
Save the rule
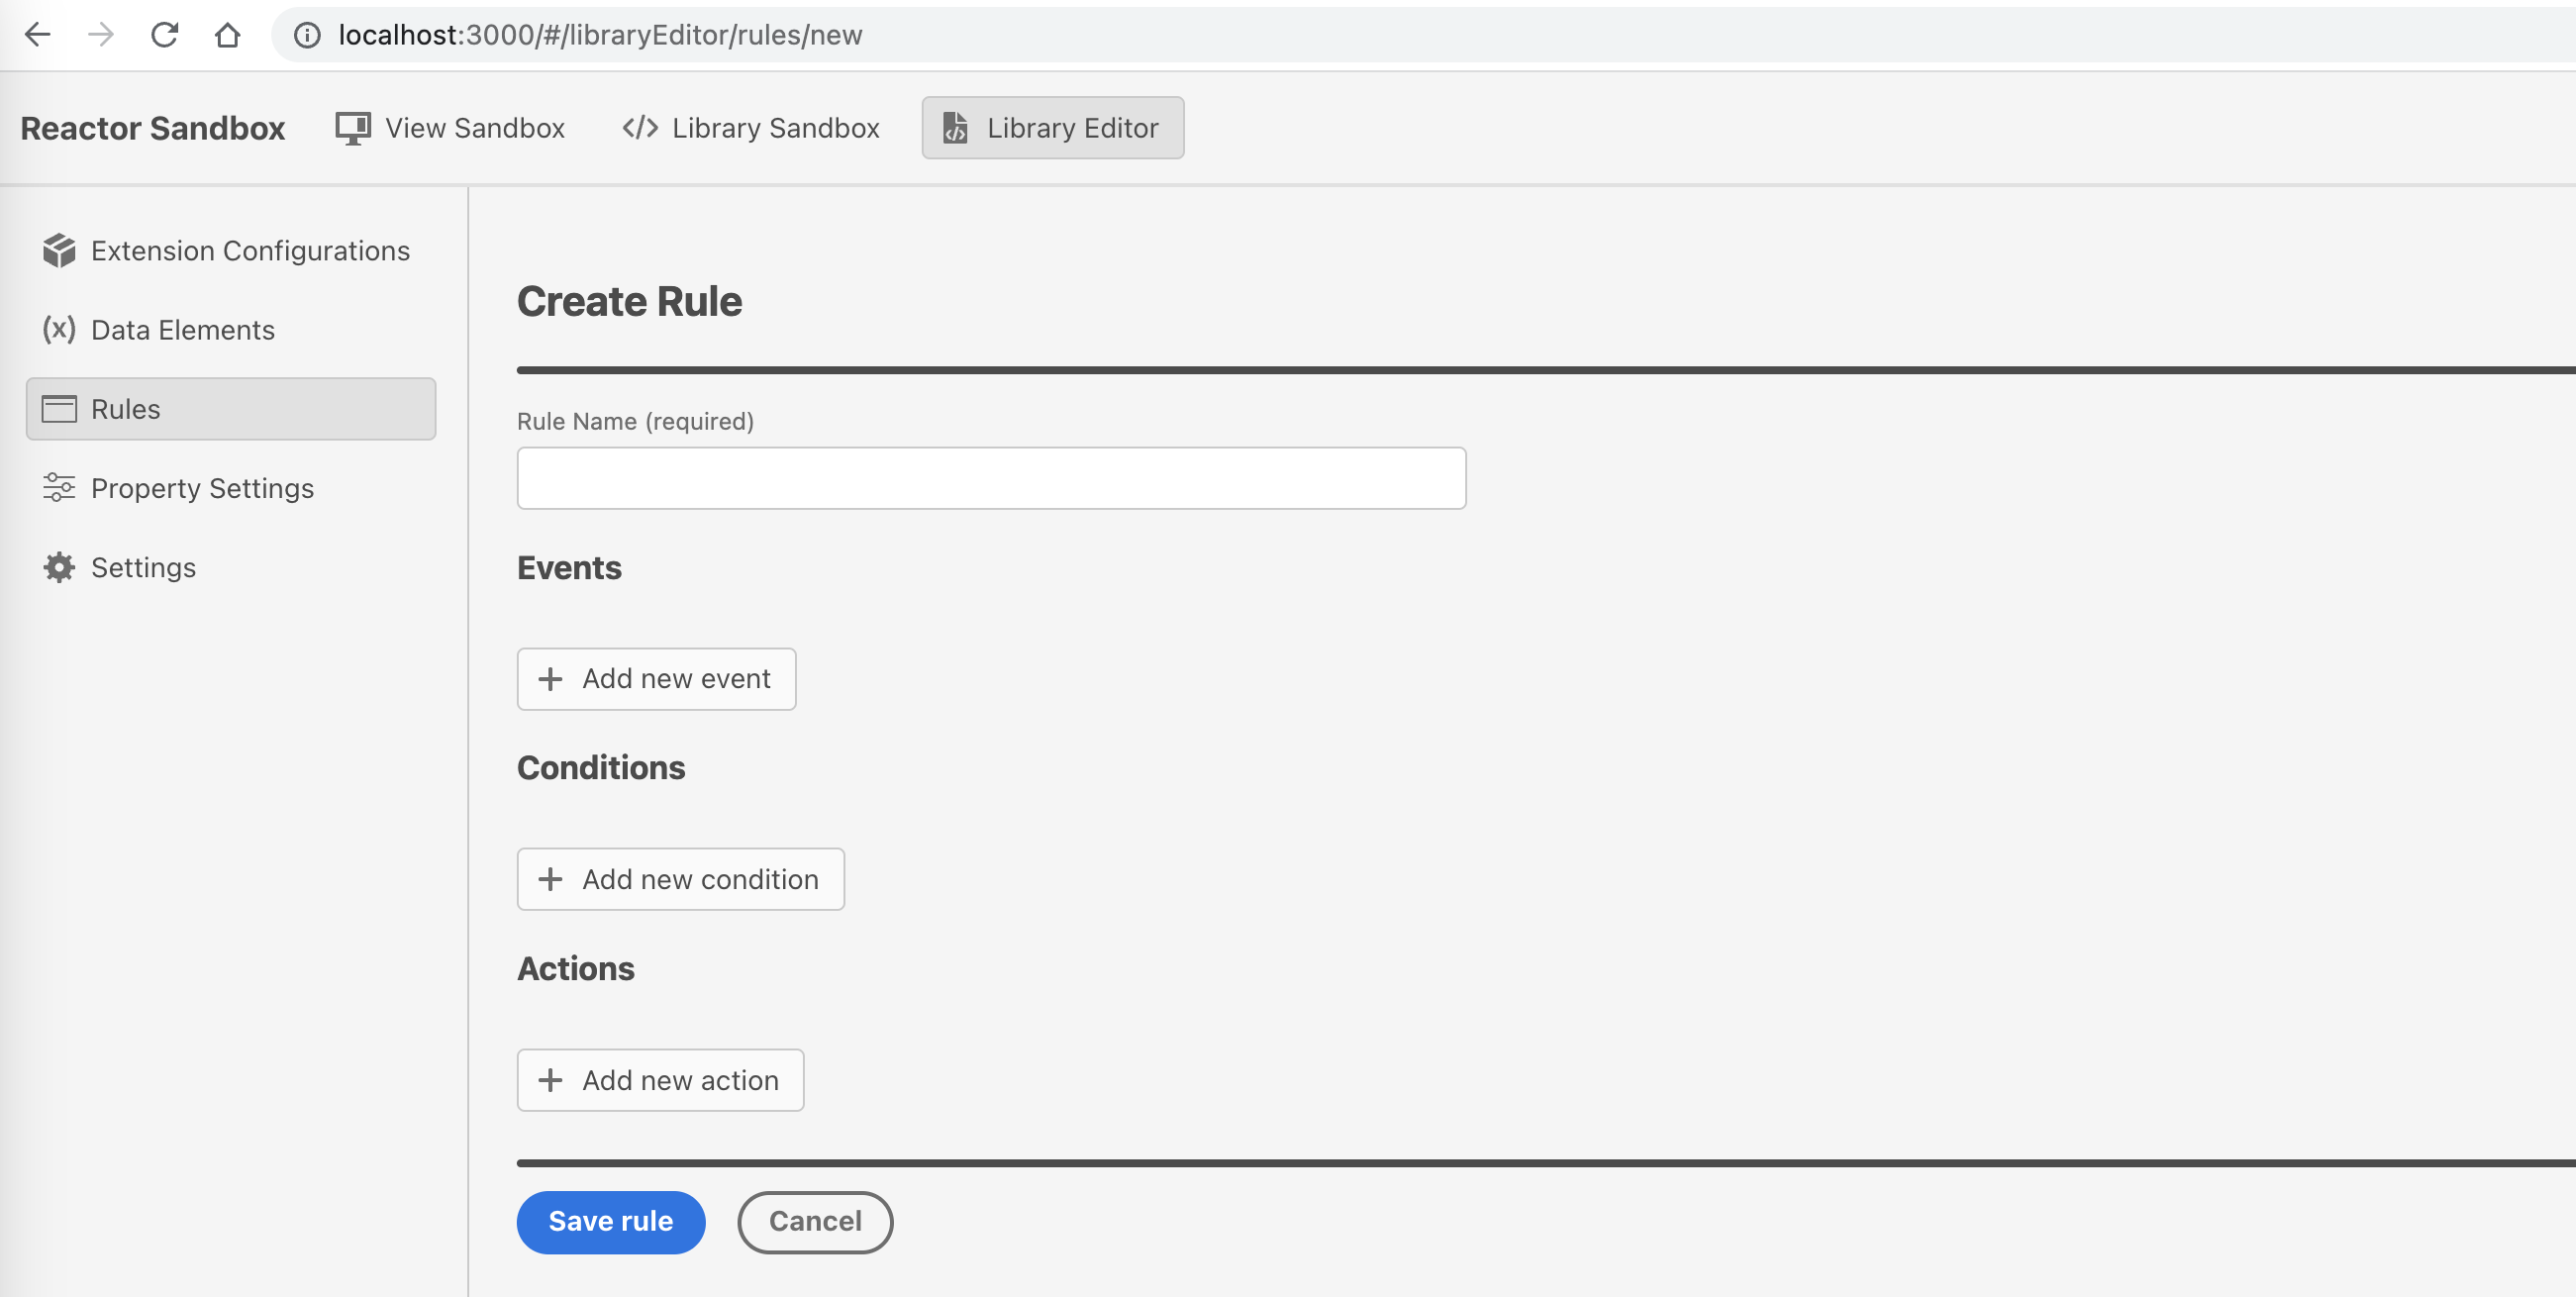tap(611, 1221)
